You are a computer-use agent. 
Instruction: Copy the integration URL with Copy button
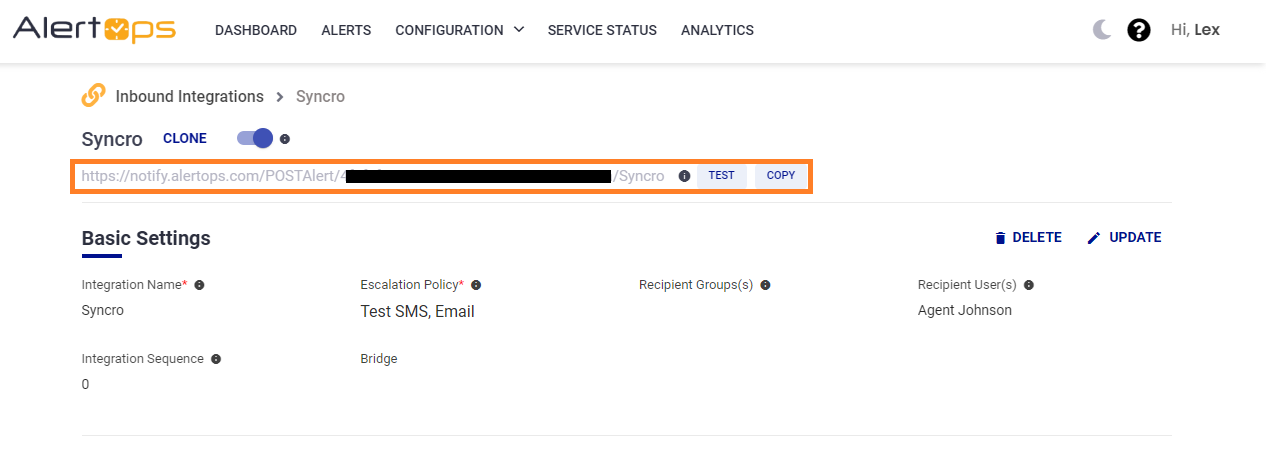[780, 176]
